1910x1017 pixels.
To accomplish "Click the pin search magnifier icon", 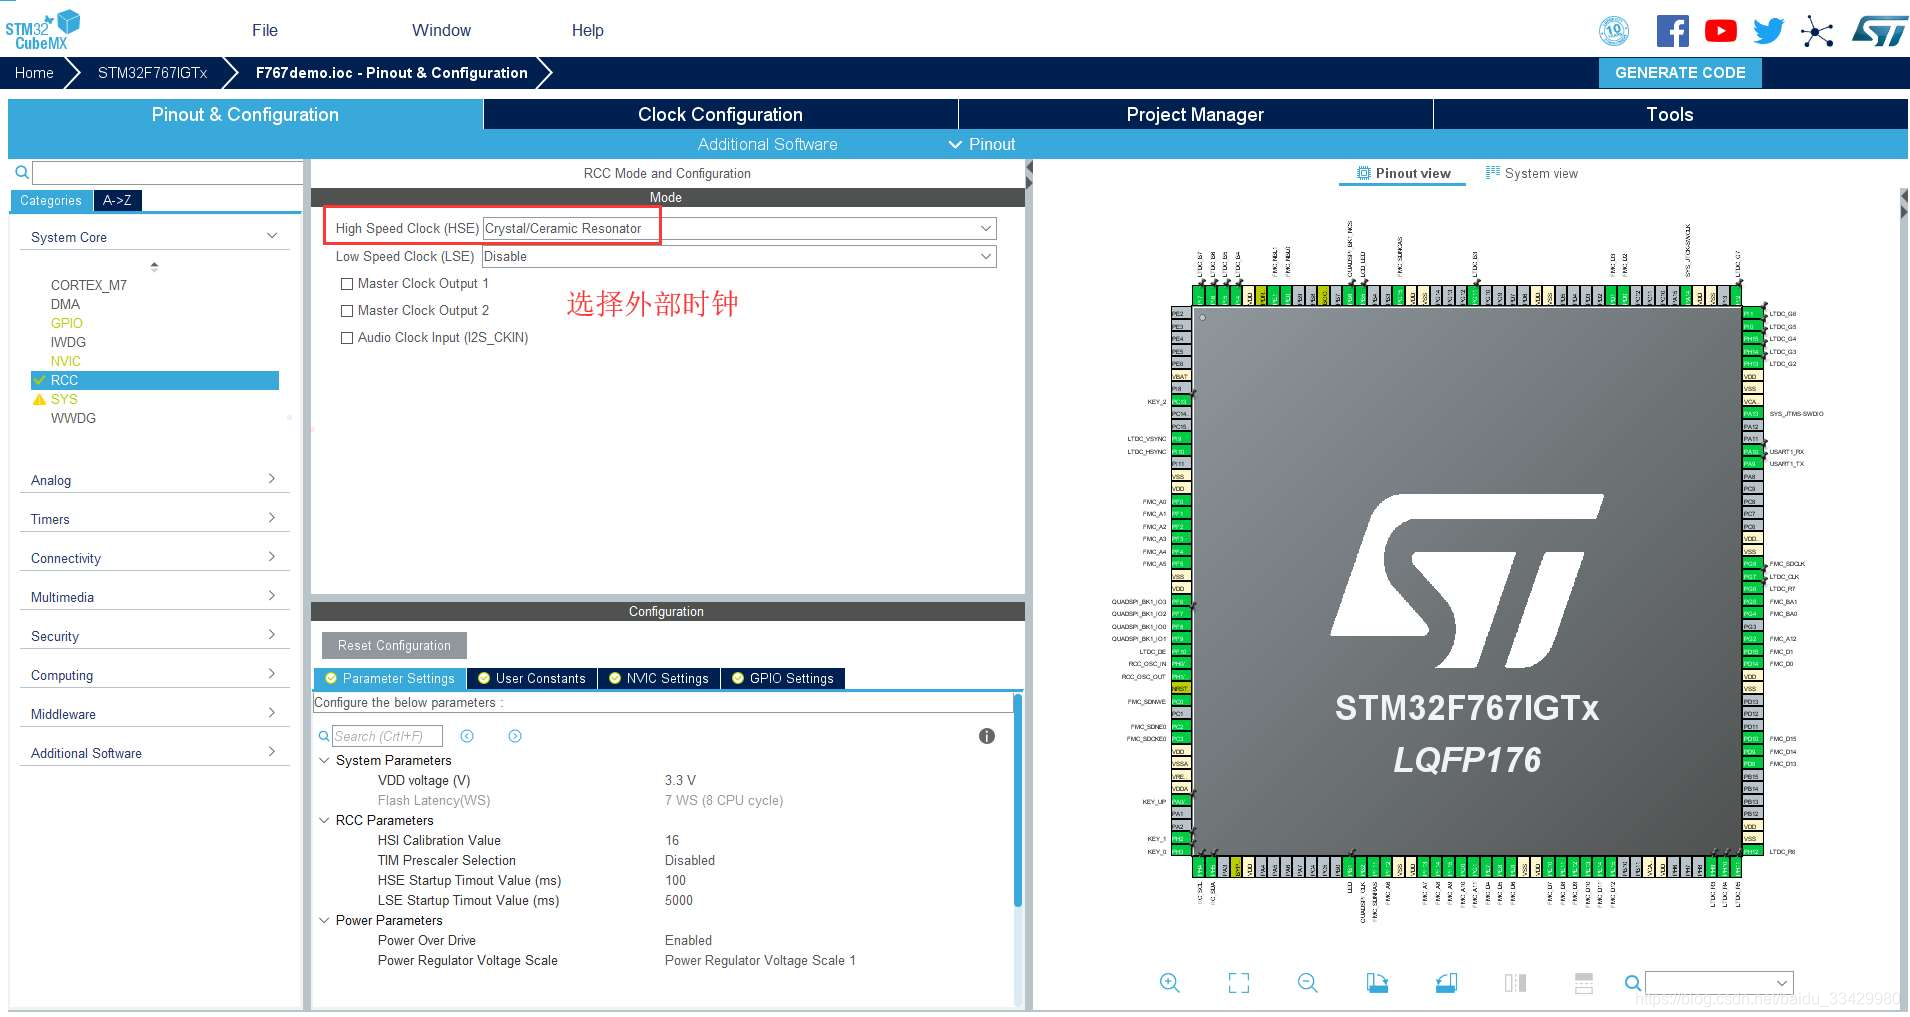I will coord(1632,983).
